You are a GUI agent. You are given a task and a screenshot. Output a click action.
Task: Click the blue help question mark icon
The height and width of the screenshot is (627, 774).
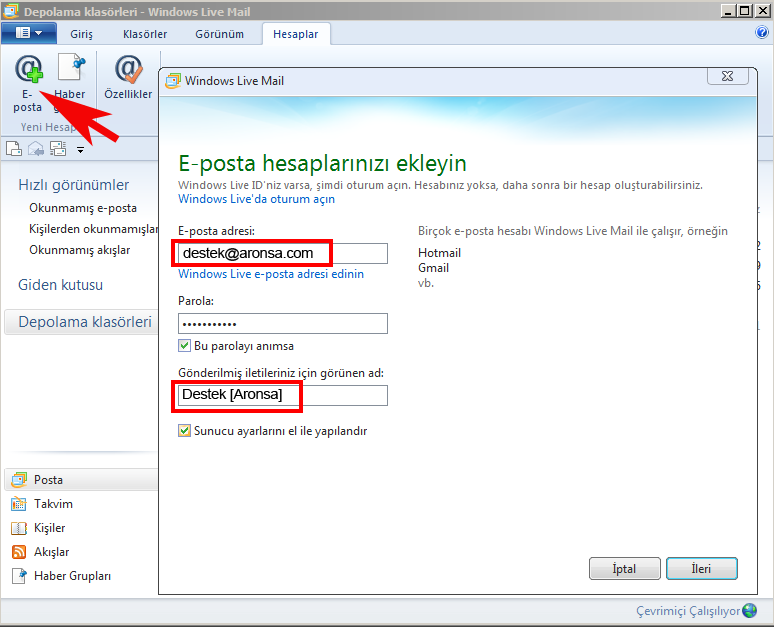[762, 32]
